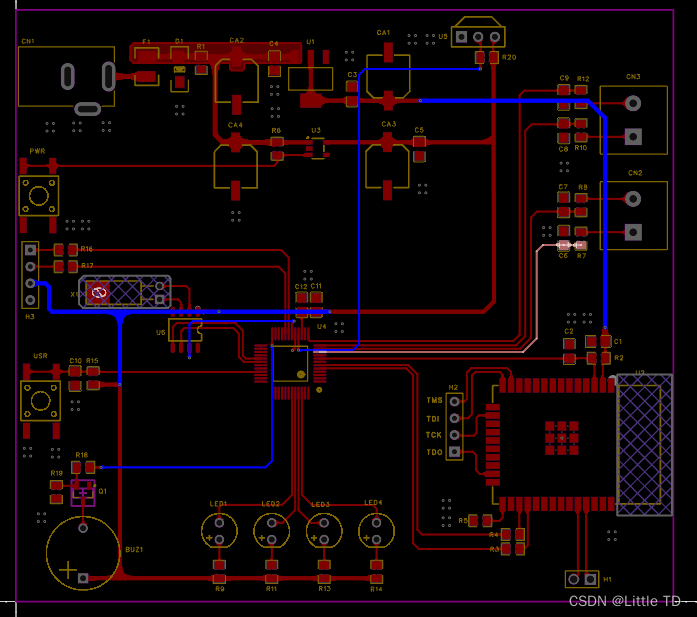Click the R2 label text
Image resolution: width=697 pixels, height=617 pixels.
[x=619, y=358]
